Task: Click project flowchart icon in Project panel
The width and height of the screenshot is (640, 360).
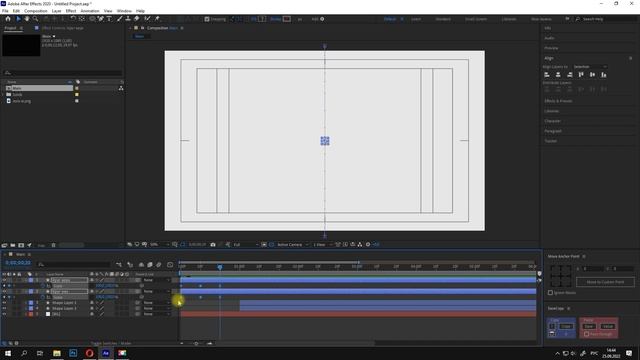Action: 121,88
